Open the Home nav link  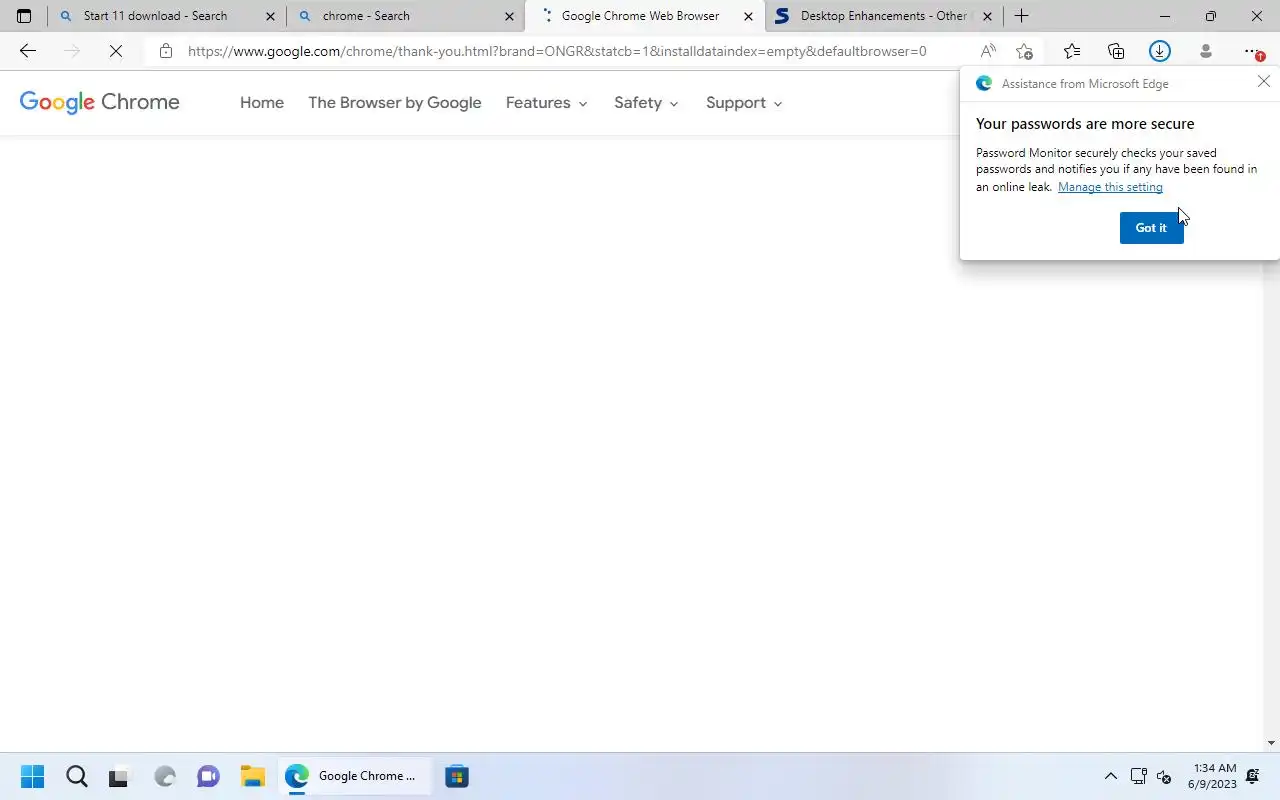[x=262, y=103]
